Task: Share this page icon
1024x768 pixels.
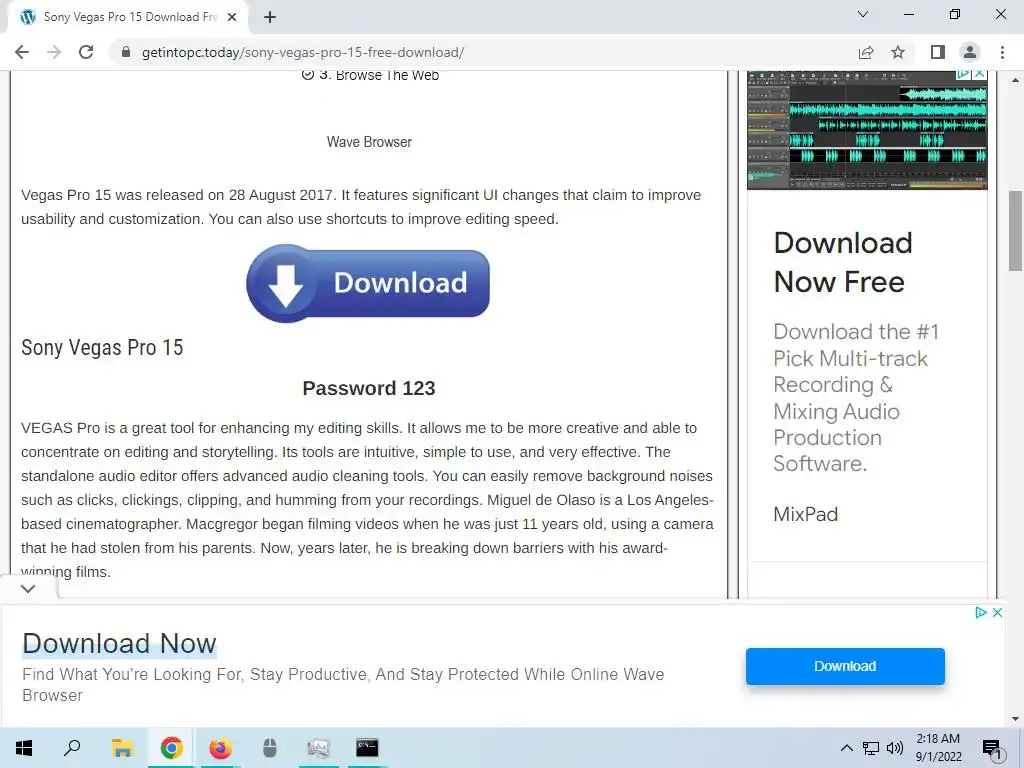Action: coord(866,52)
